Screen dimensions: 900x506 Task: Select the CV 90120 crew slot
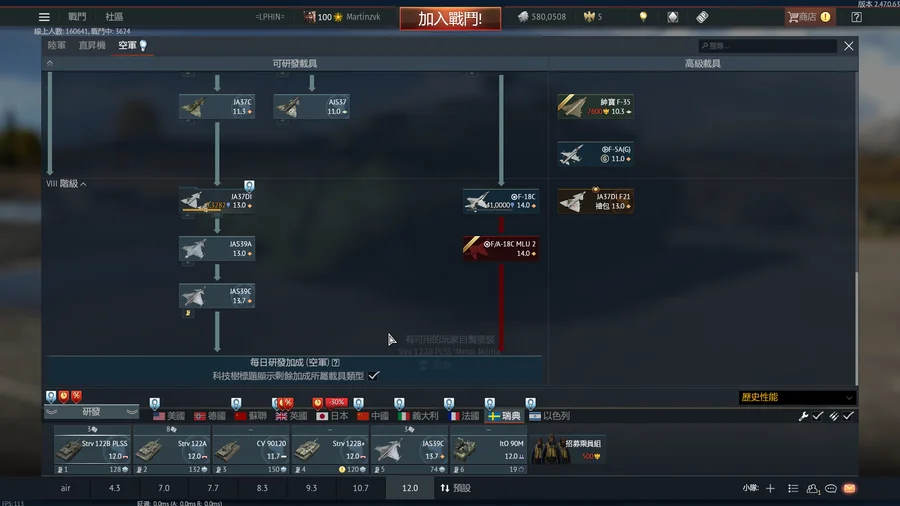pyautogui.click(x=250, y=449)
